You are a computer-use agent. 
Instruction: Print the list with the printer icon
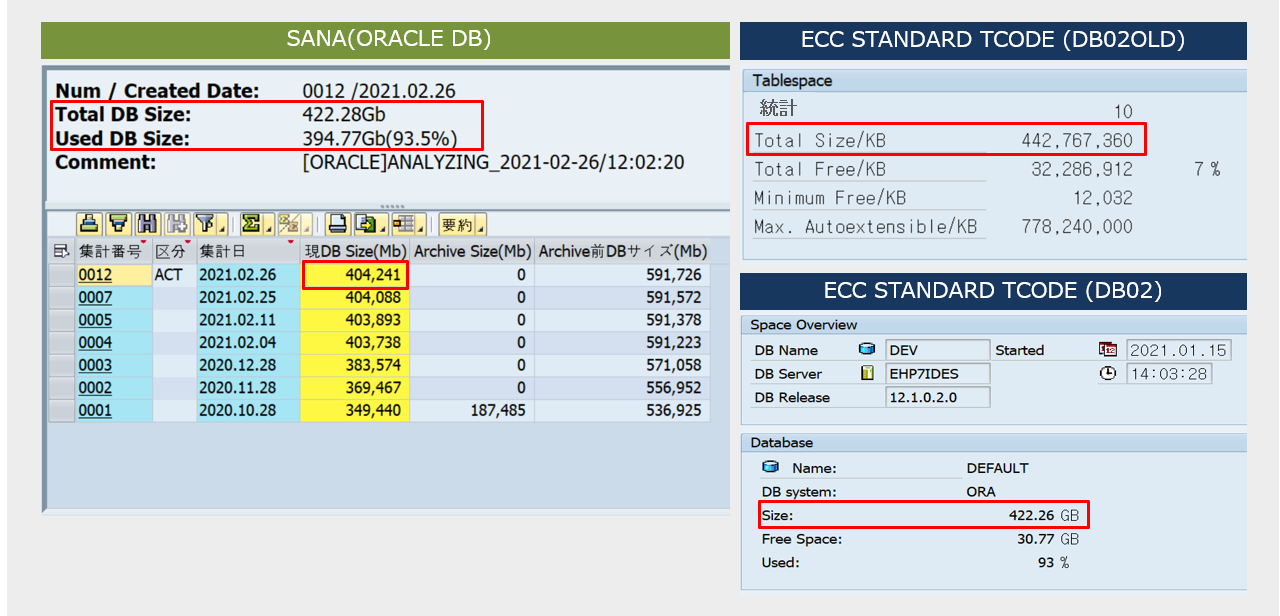click(337, 223)
